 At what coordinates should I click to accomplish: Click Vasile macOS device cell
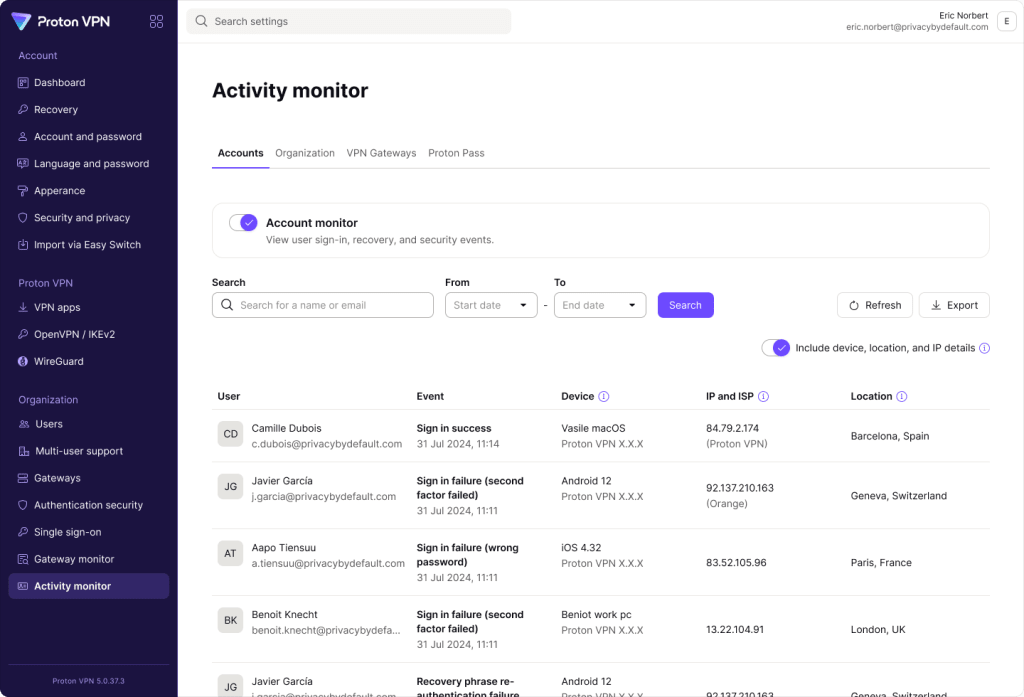tap(593, 429)
